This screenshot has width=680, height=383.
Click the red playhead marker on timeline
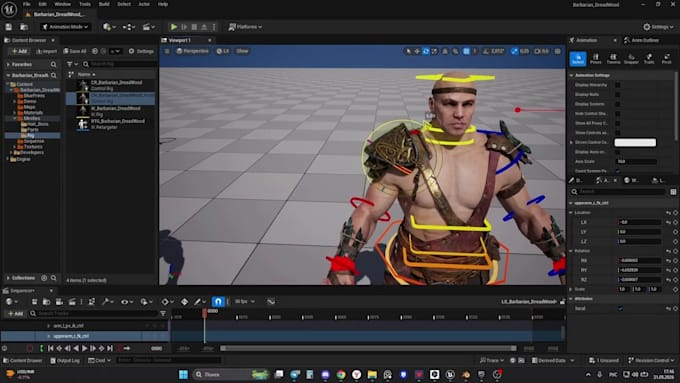point(204,312)
